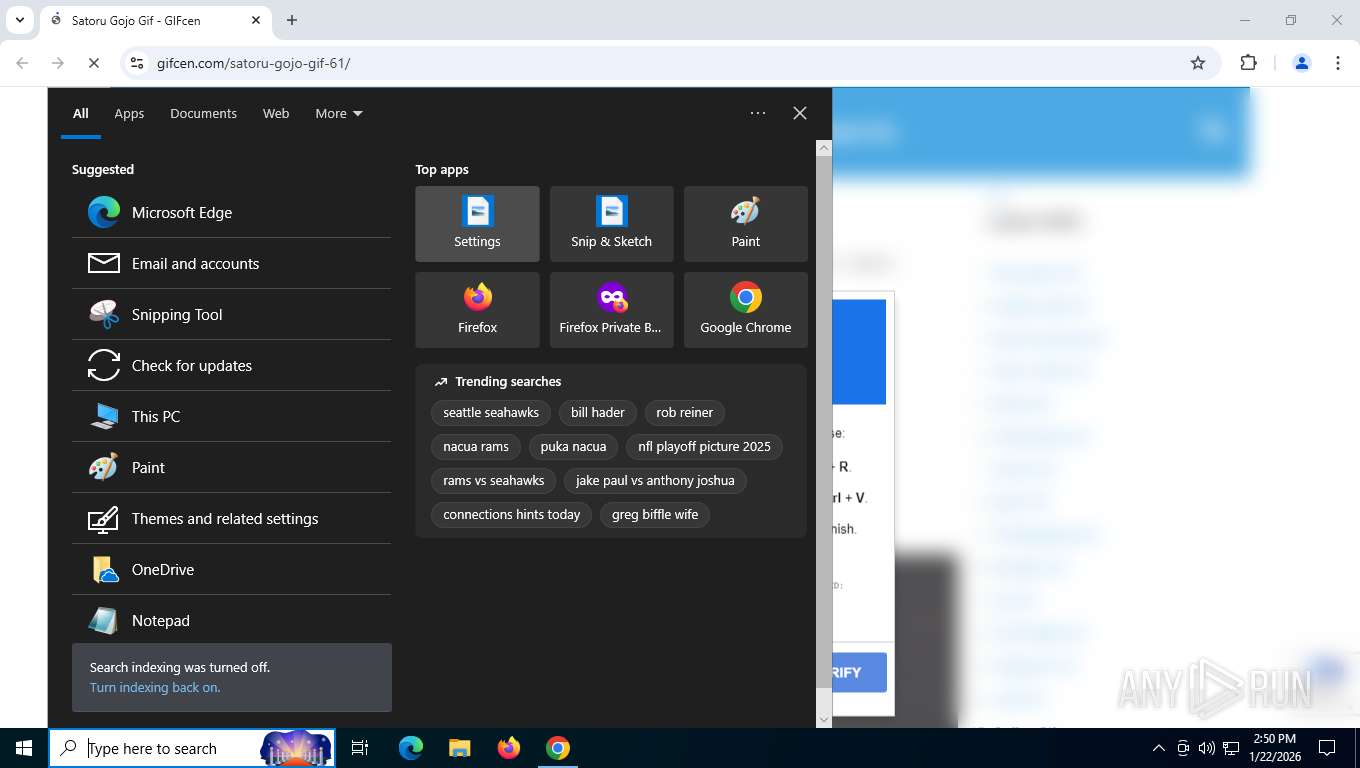Open Paint tile in Top apps
The height and width of the screenshot is (768, 1360).
[x=745, y=224]
